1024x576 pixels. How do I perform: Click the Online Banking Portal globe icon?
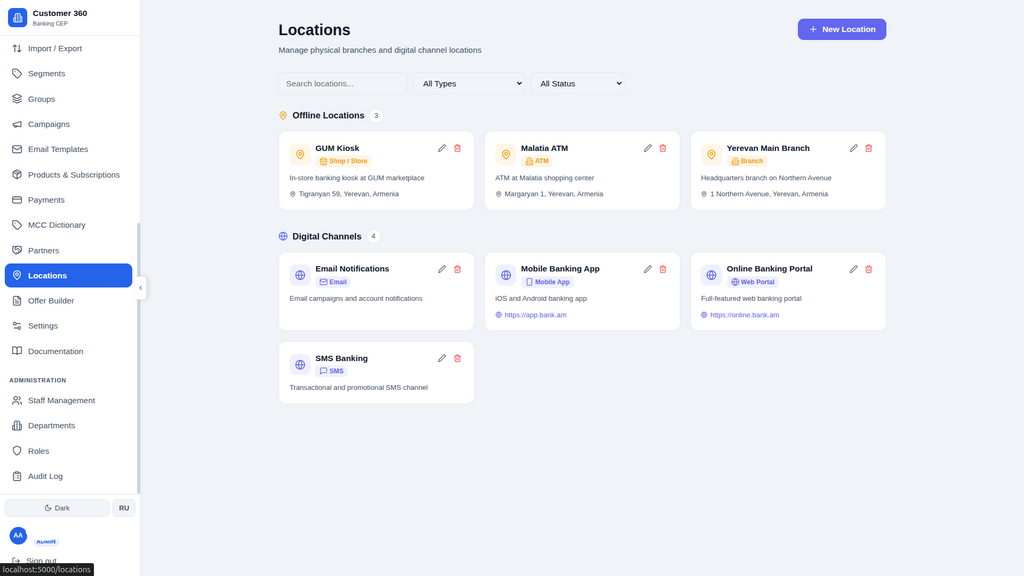pos(711,276)
